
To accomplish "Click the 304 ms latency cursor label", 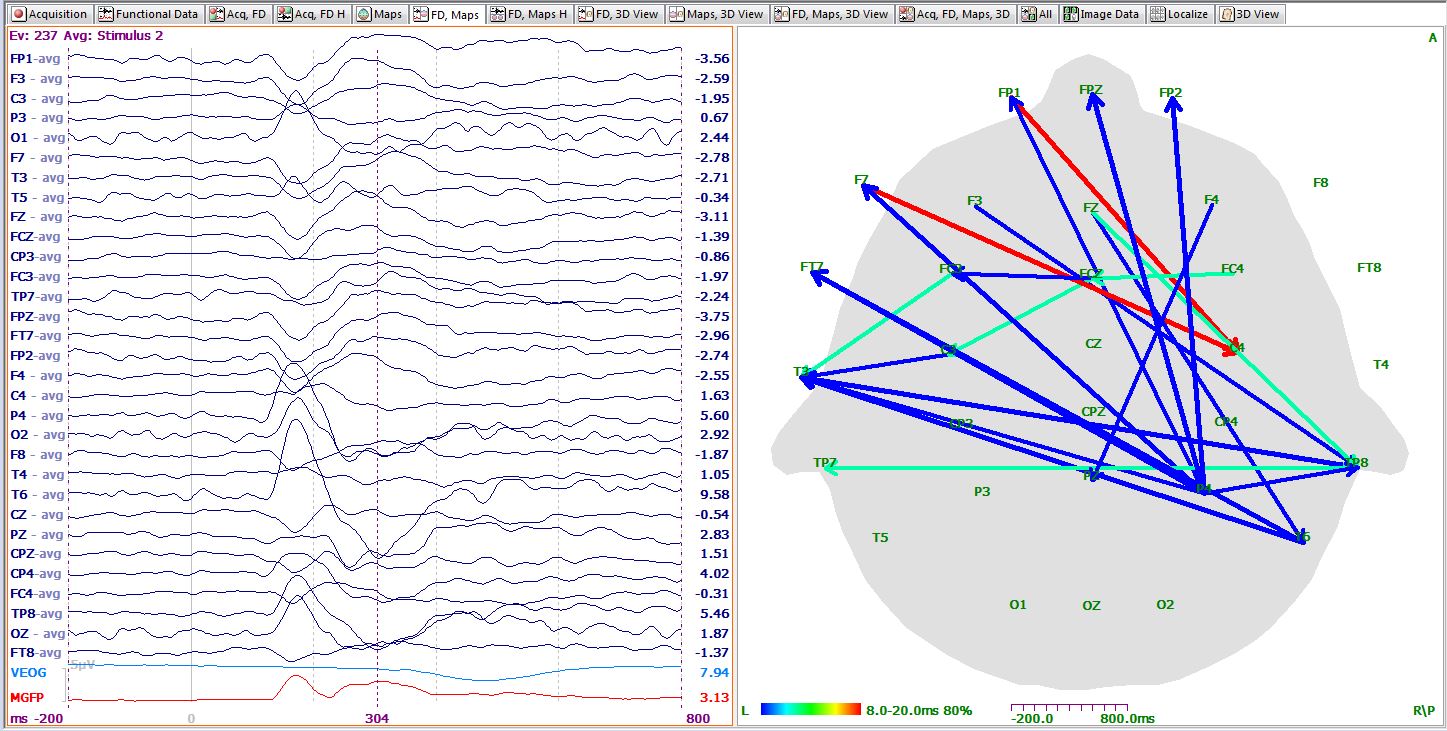I will click(x=376, y=719).
